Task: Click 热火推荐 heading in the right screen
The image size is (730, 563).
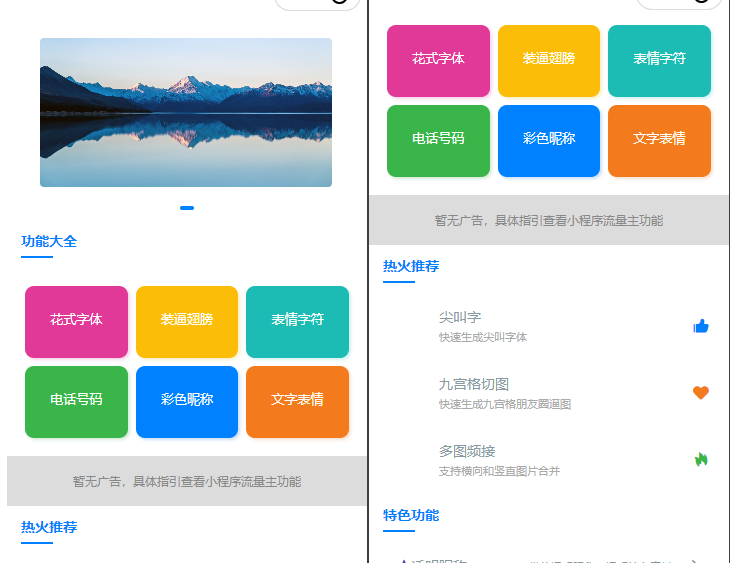Action: coord(411,266)
